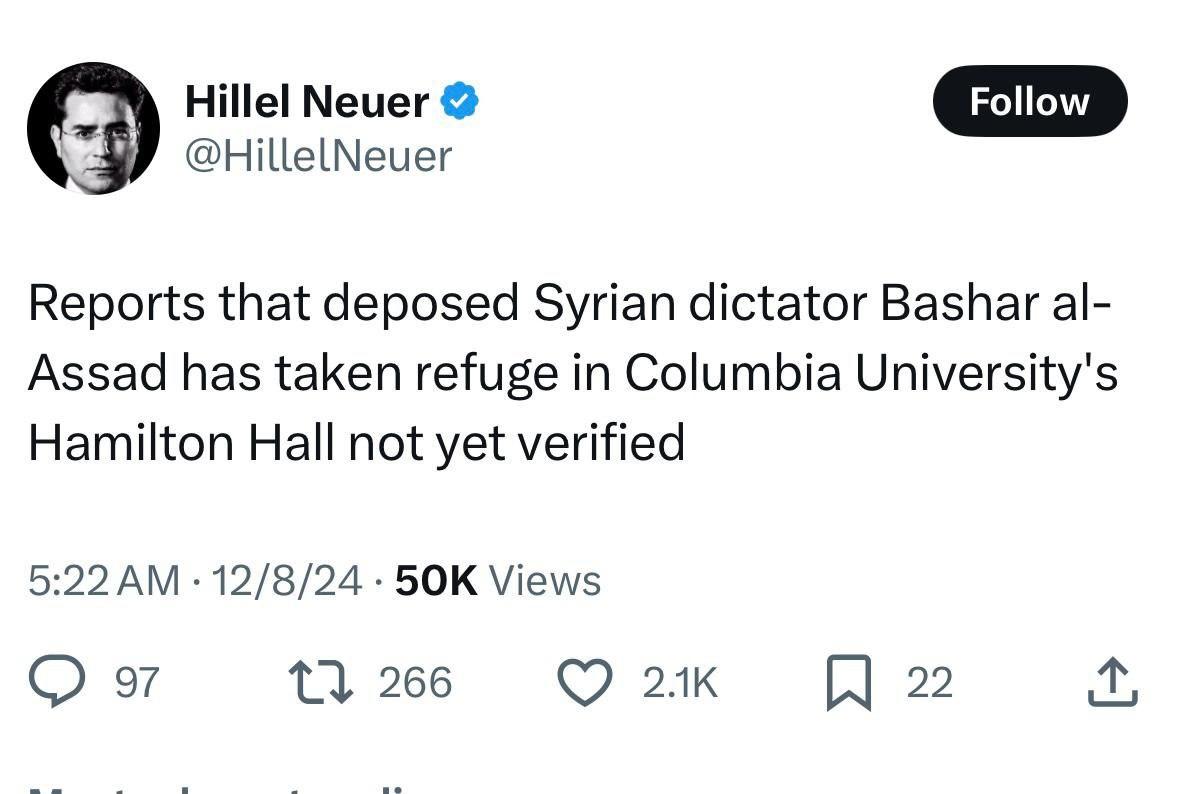This screenshot has width=1179, height=794.
Task: Click the reply speech bubble icon
Action: 59,682
